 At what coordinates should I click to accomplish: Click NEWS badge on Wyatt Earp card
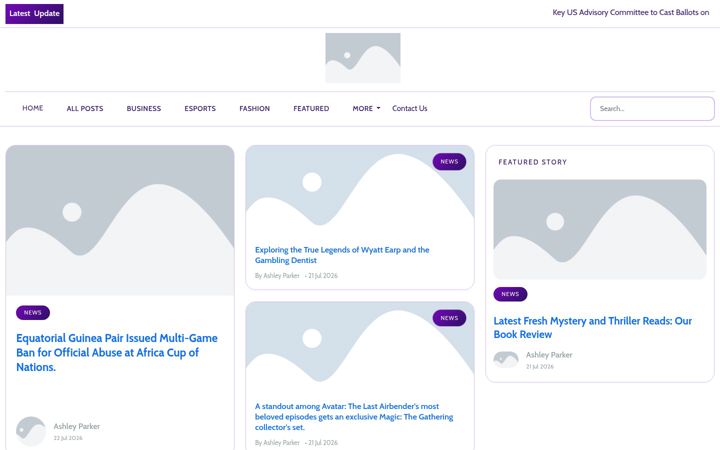click(x=449, y=162)
